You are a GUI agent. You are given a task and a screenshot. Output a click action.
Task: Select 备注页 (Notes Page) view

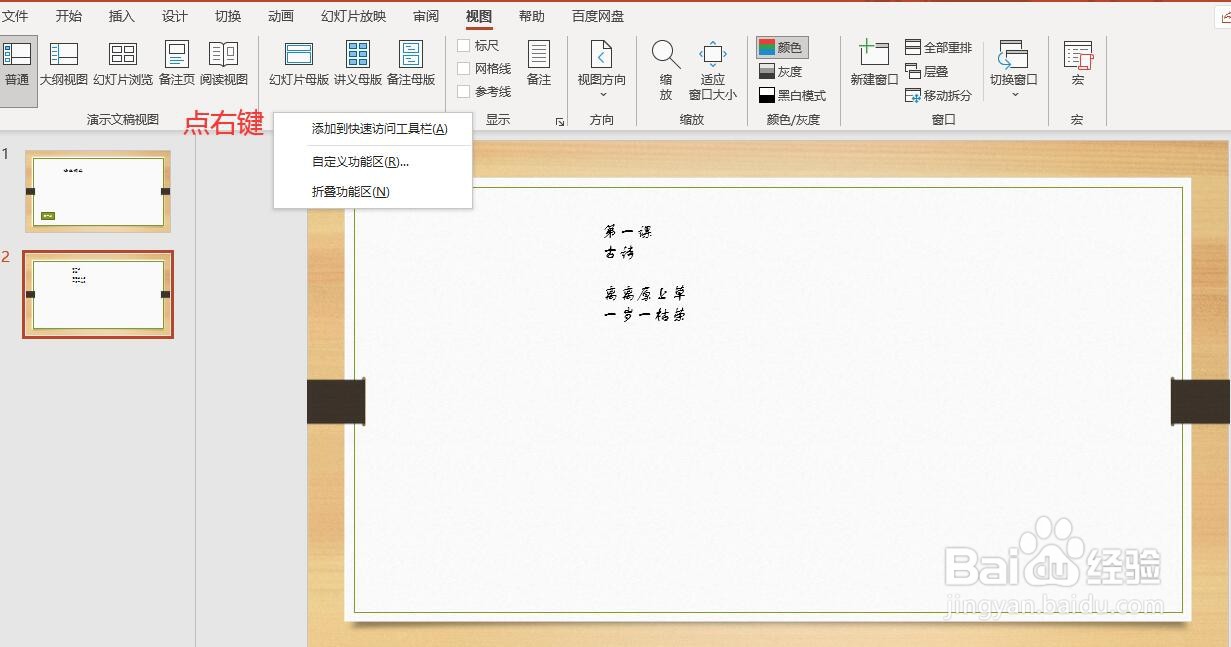click(176, 63)
